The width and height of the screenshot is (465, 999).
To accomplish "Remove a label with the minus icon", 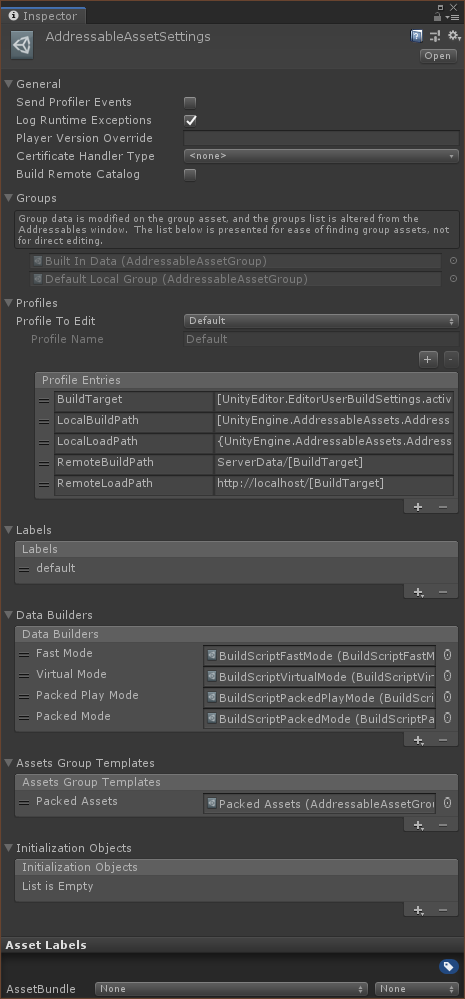I will [443, 592].
